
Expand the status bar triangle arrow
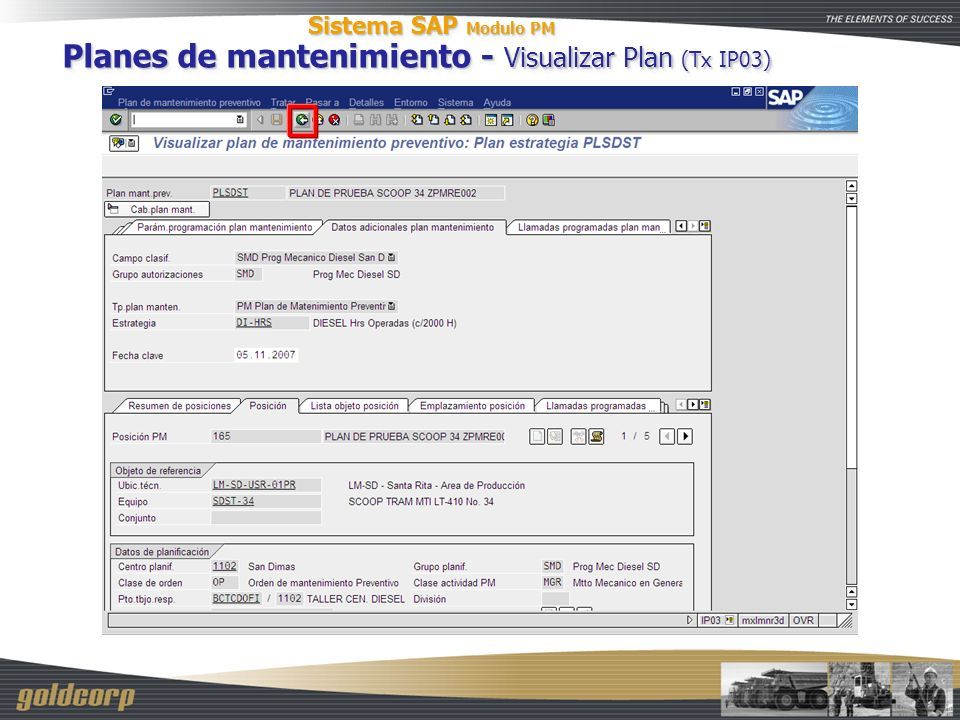coord(689,620)
